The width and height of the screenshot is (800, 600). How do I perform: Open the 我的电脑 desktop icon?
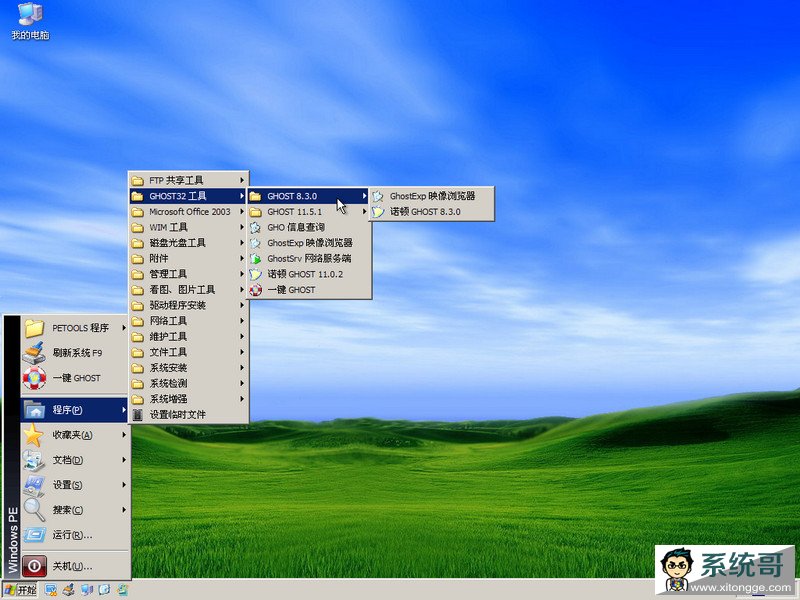coord(30,20)
